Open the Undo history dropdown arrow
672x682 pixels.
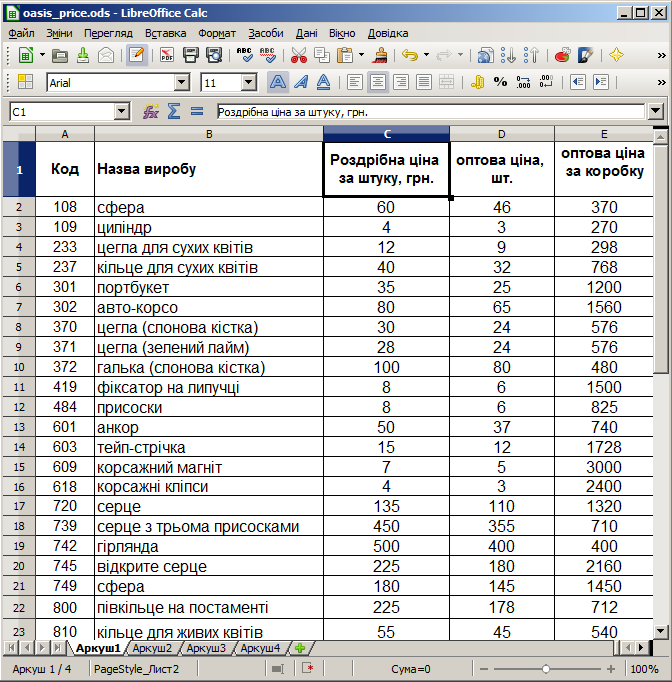coord(426,55)
